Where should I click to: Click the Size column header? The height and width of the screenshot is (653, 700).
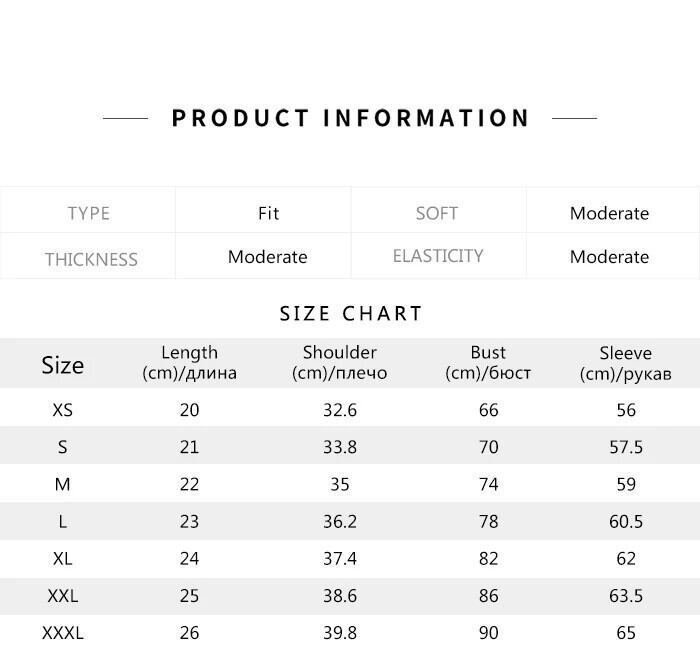(x=62, y=365)
